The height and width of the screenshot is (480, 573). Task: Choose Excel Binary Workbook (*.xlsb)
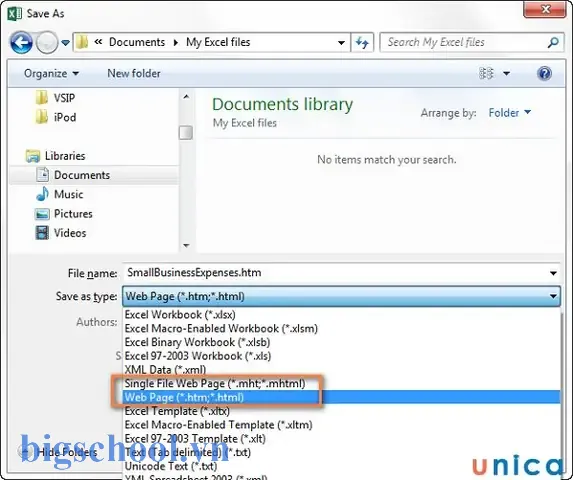pyautogui.click(x=341, y=342)
